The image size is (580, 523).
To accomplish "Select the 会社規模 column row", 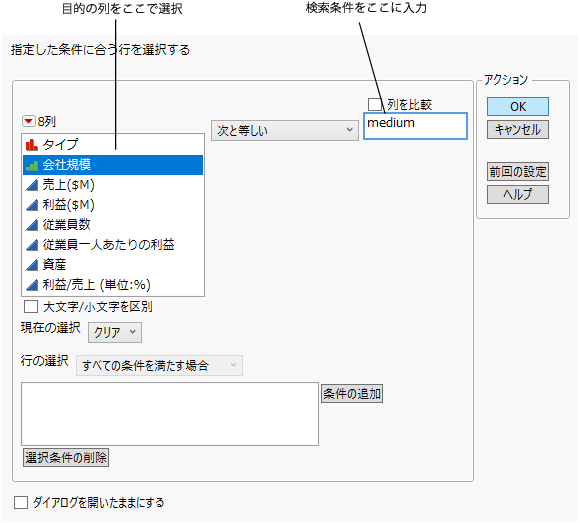I will 113,165.
